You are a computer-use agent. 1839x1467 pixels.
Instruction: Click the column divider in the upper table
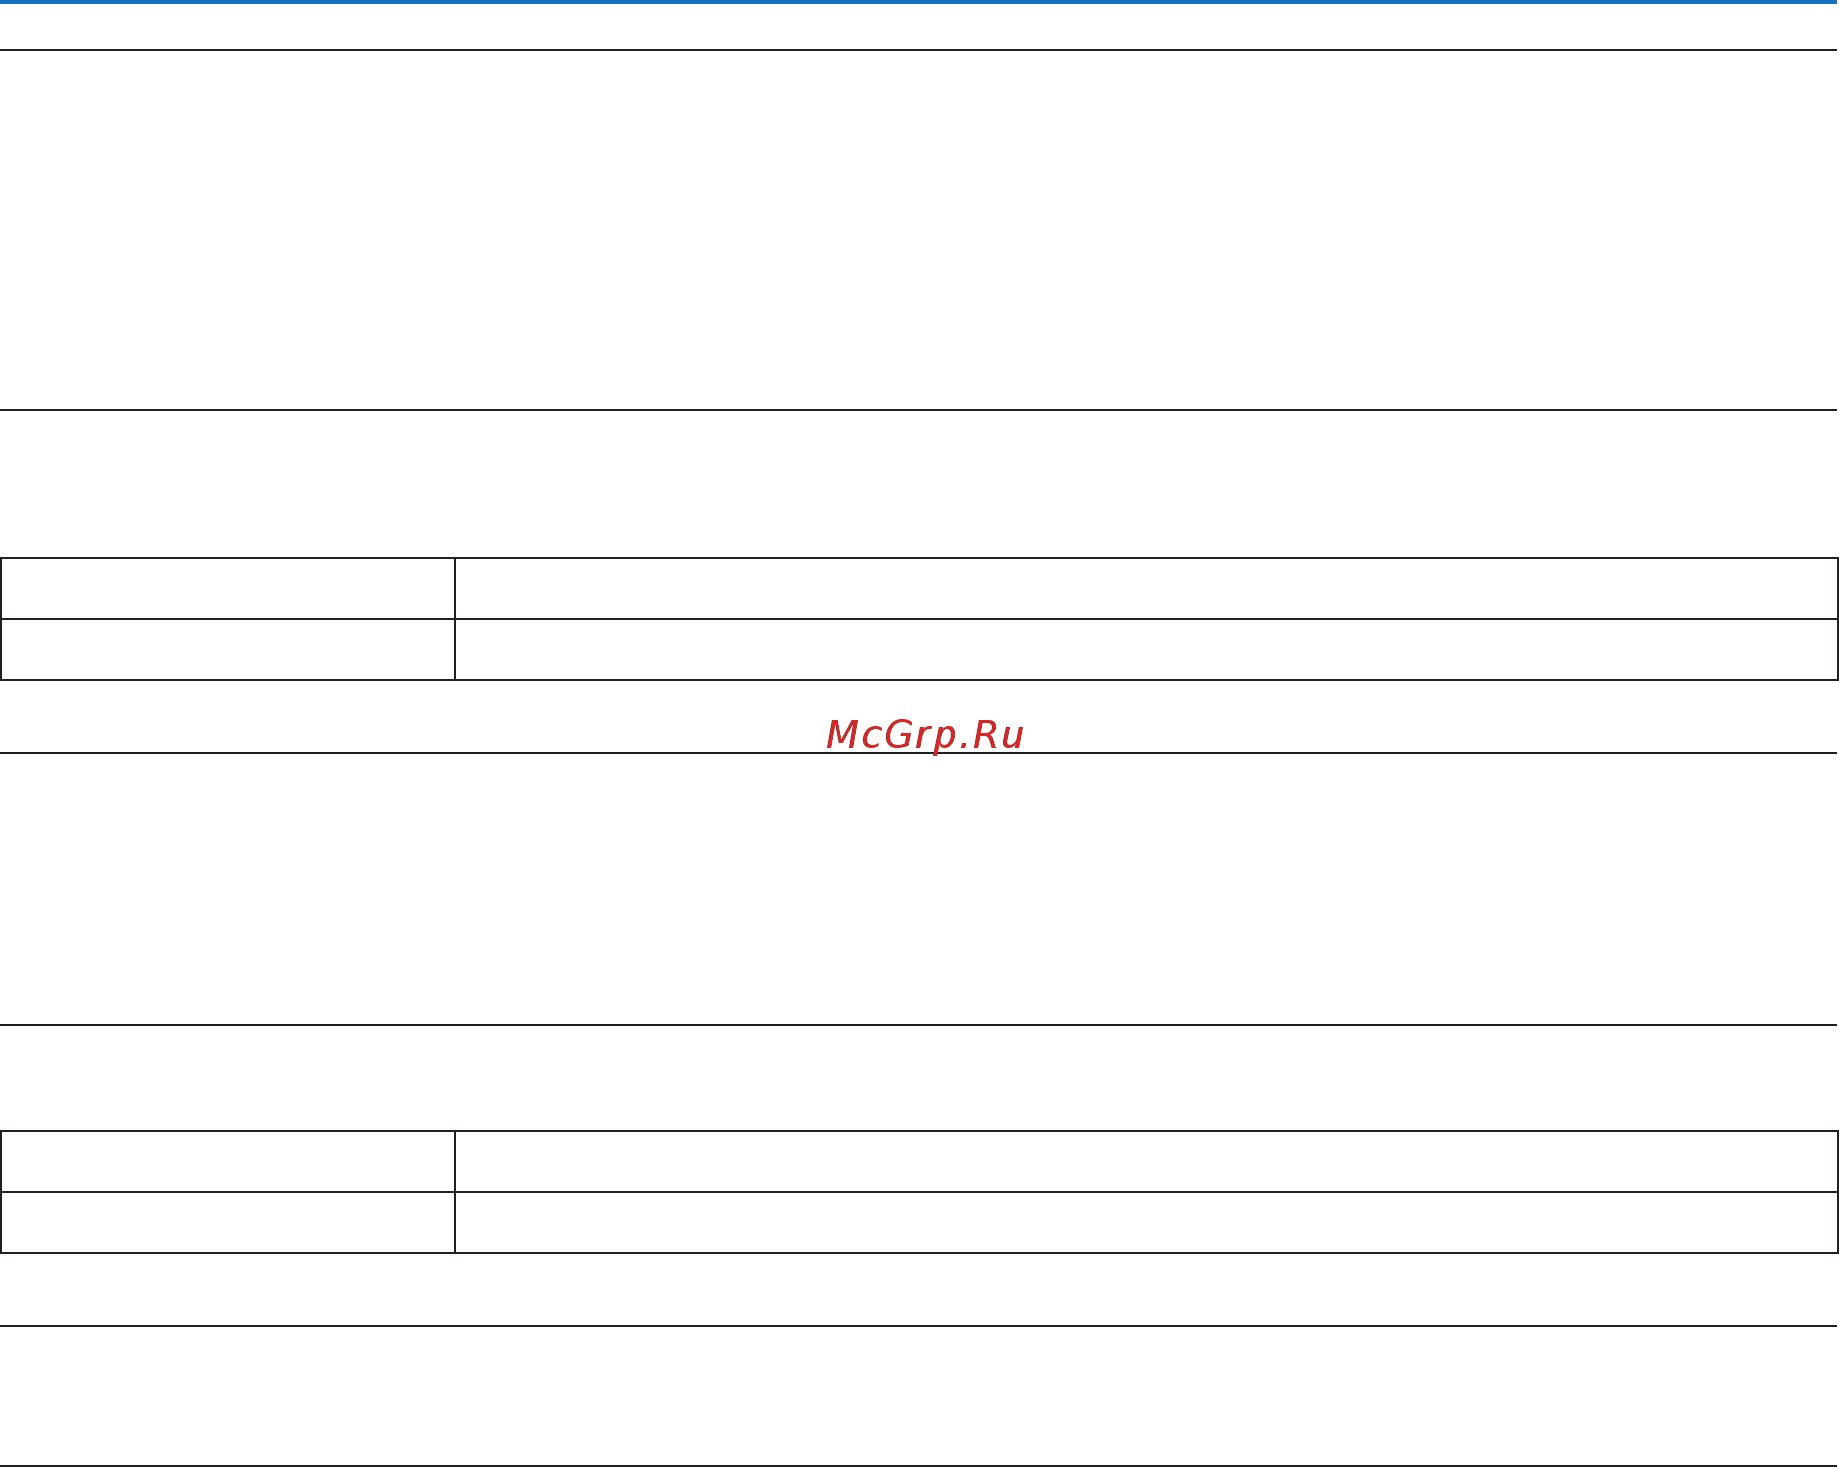(455, 619)
